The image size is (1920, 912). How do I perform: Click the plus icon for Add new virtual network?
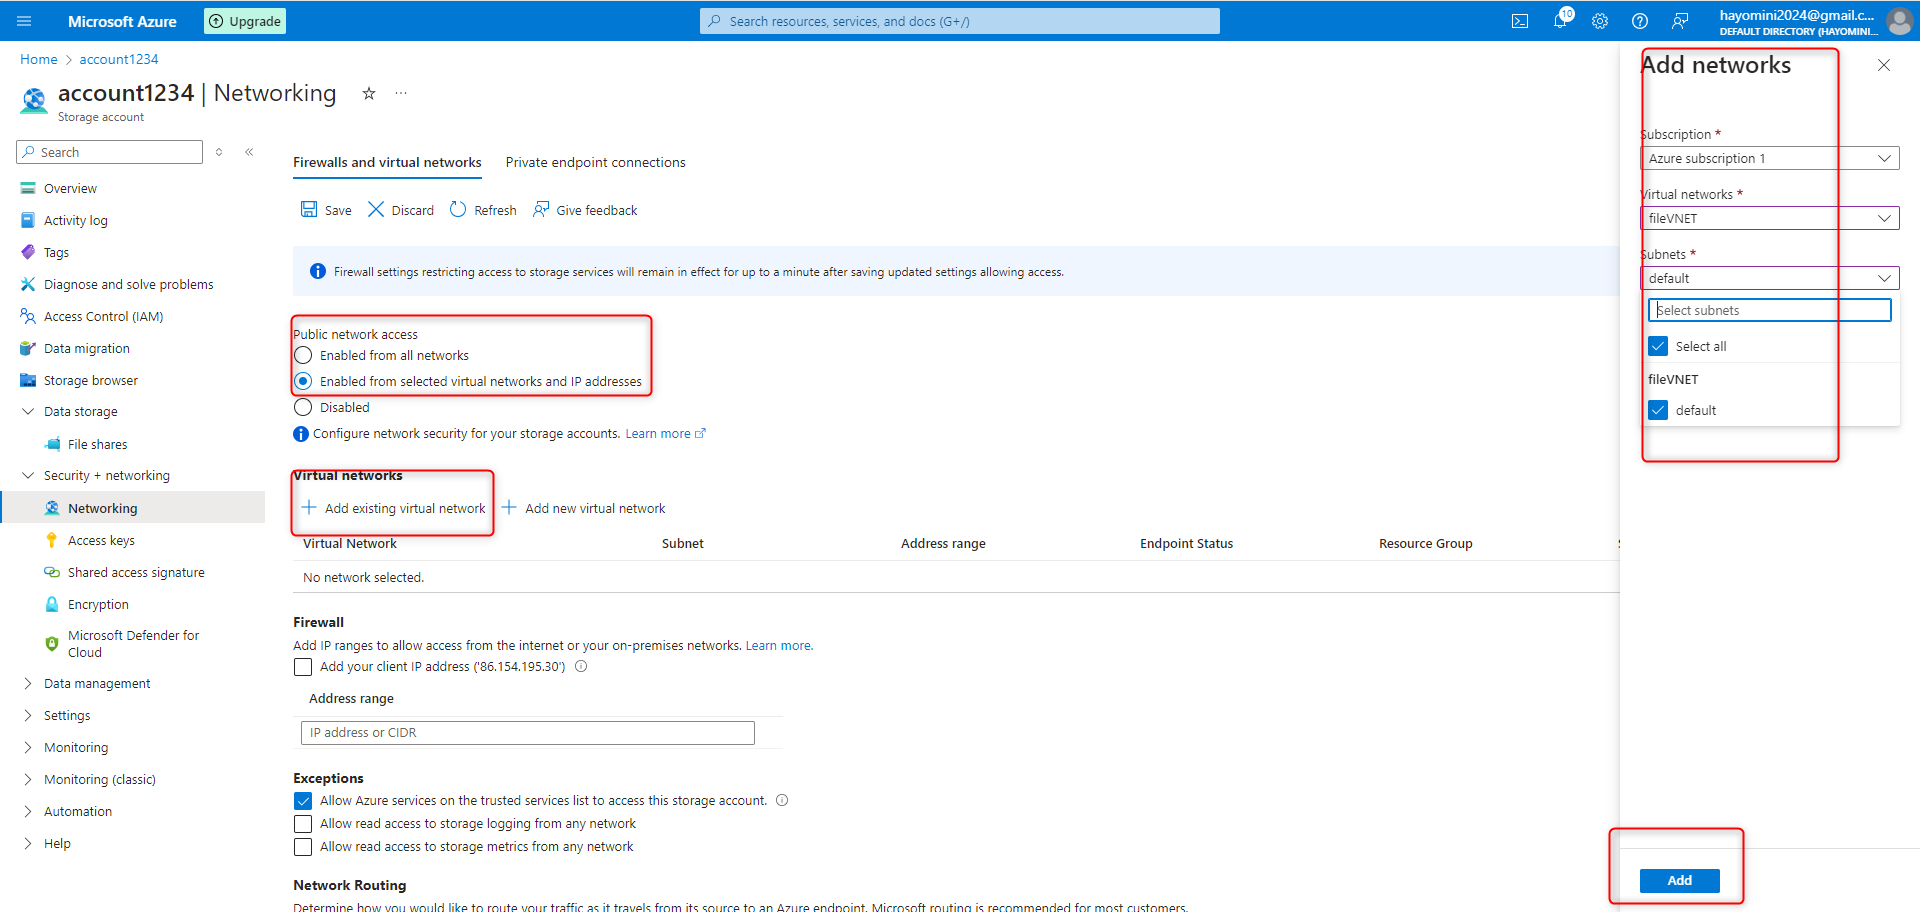[x=509, y=507]
